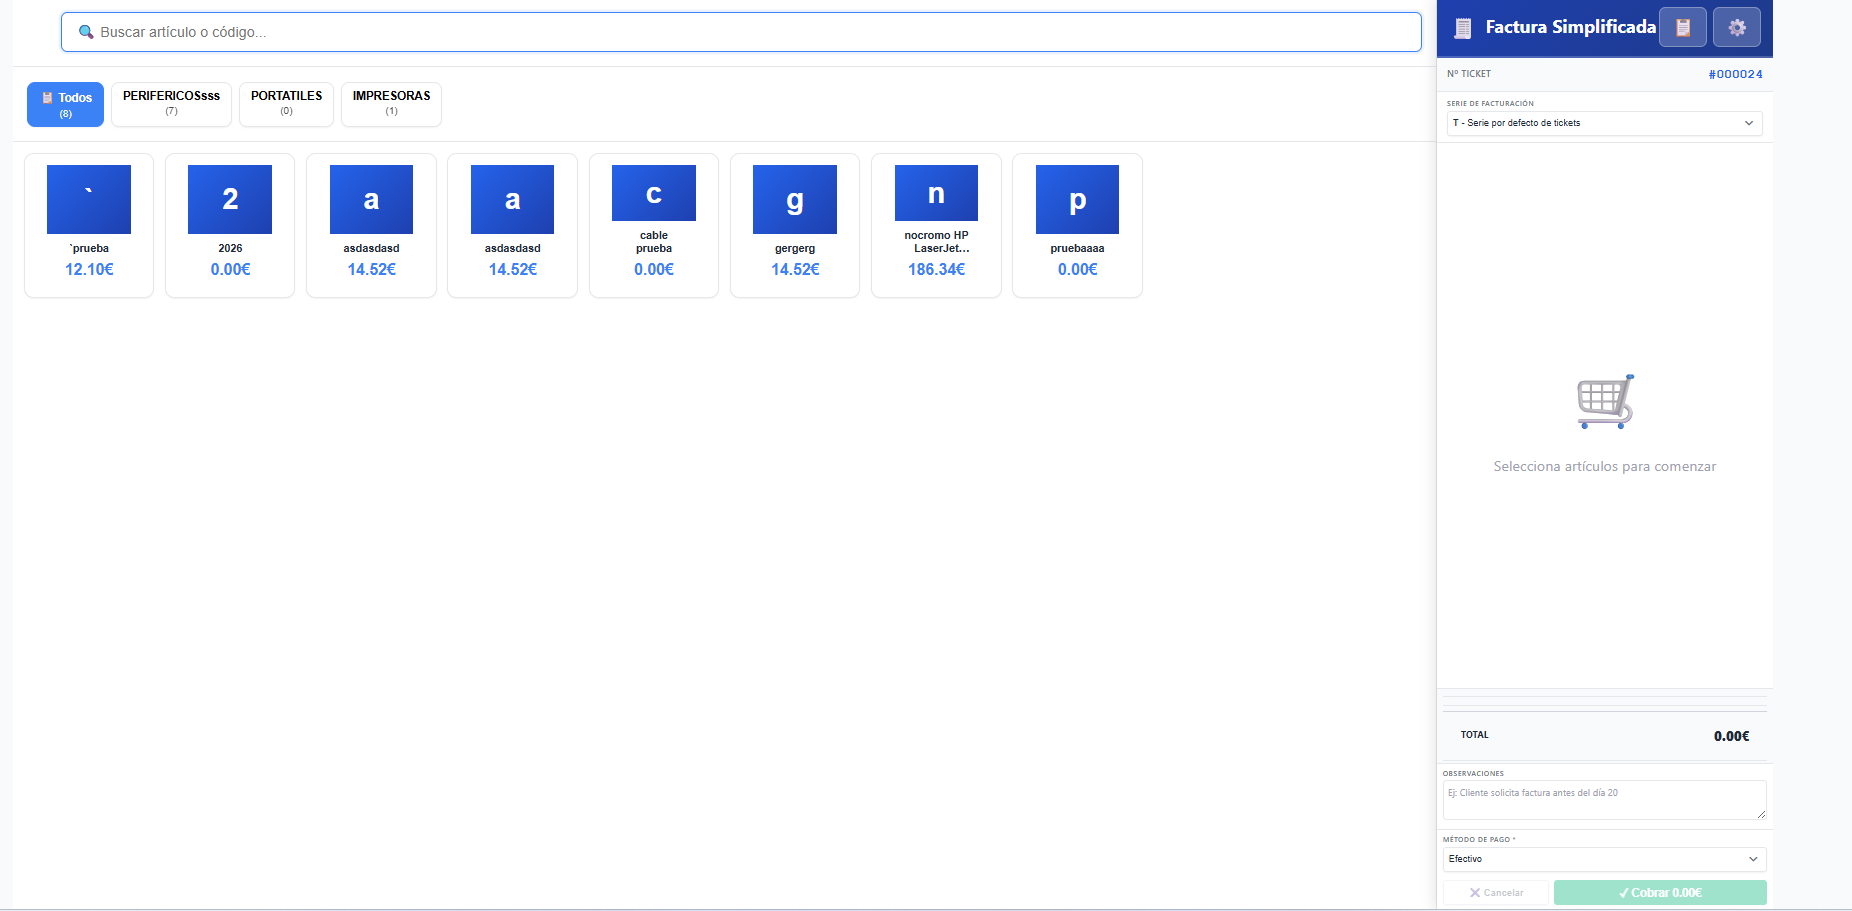Image resolution: width=1852 pixels, height=911 pixels.
Task: Choose the 'pruebaaaa' product tile
Action: point(1077,225)
